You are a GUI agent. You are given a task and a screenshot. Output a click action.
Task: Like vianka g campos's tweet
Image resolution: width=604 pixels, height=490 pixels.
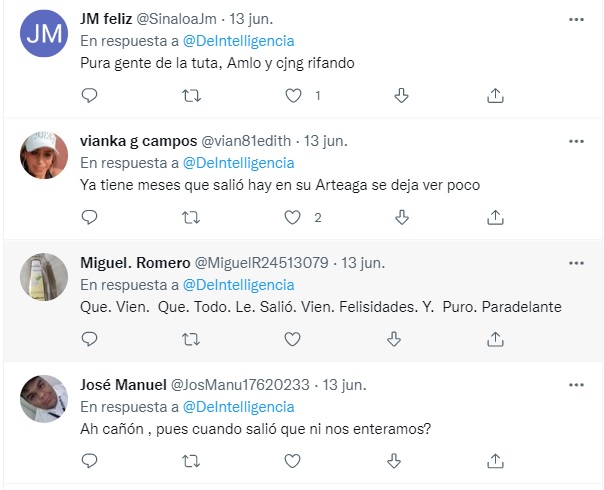294,217
